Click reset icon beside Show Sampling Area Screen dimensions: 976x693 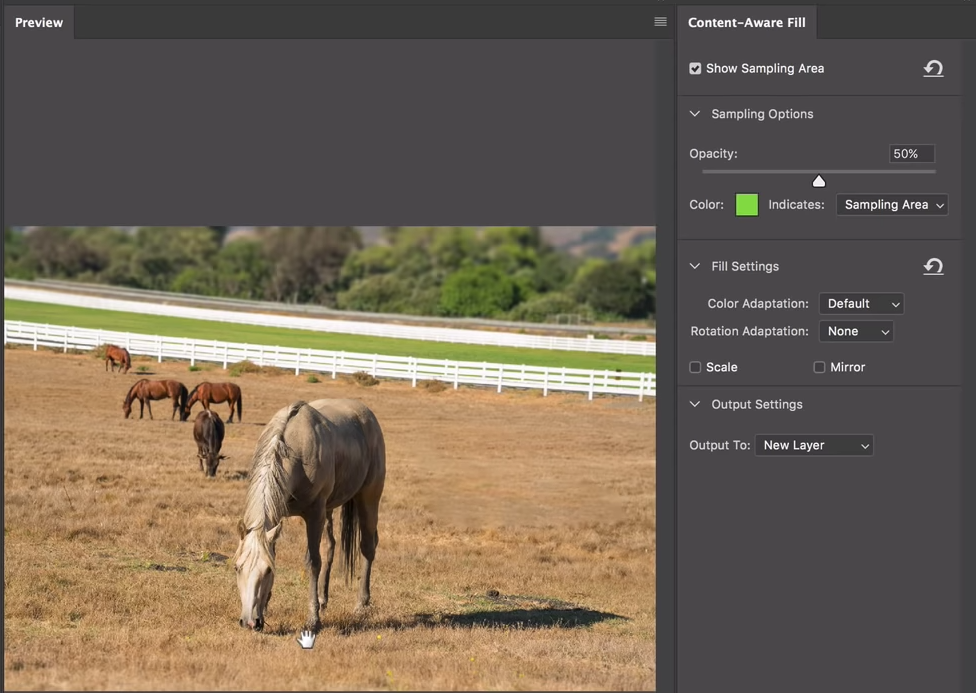[x=933, y=69]
